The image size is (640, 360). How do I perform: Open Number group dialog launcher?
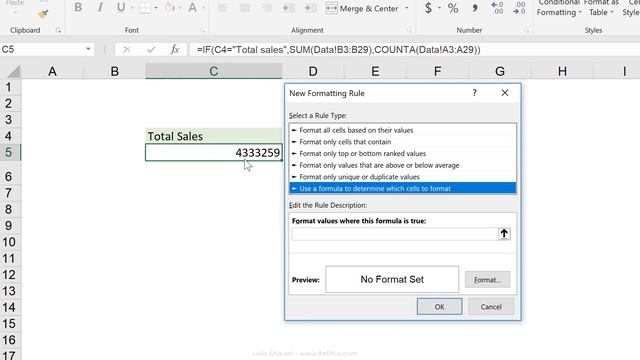pos(527,30)
